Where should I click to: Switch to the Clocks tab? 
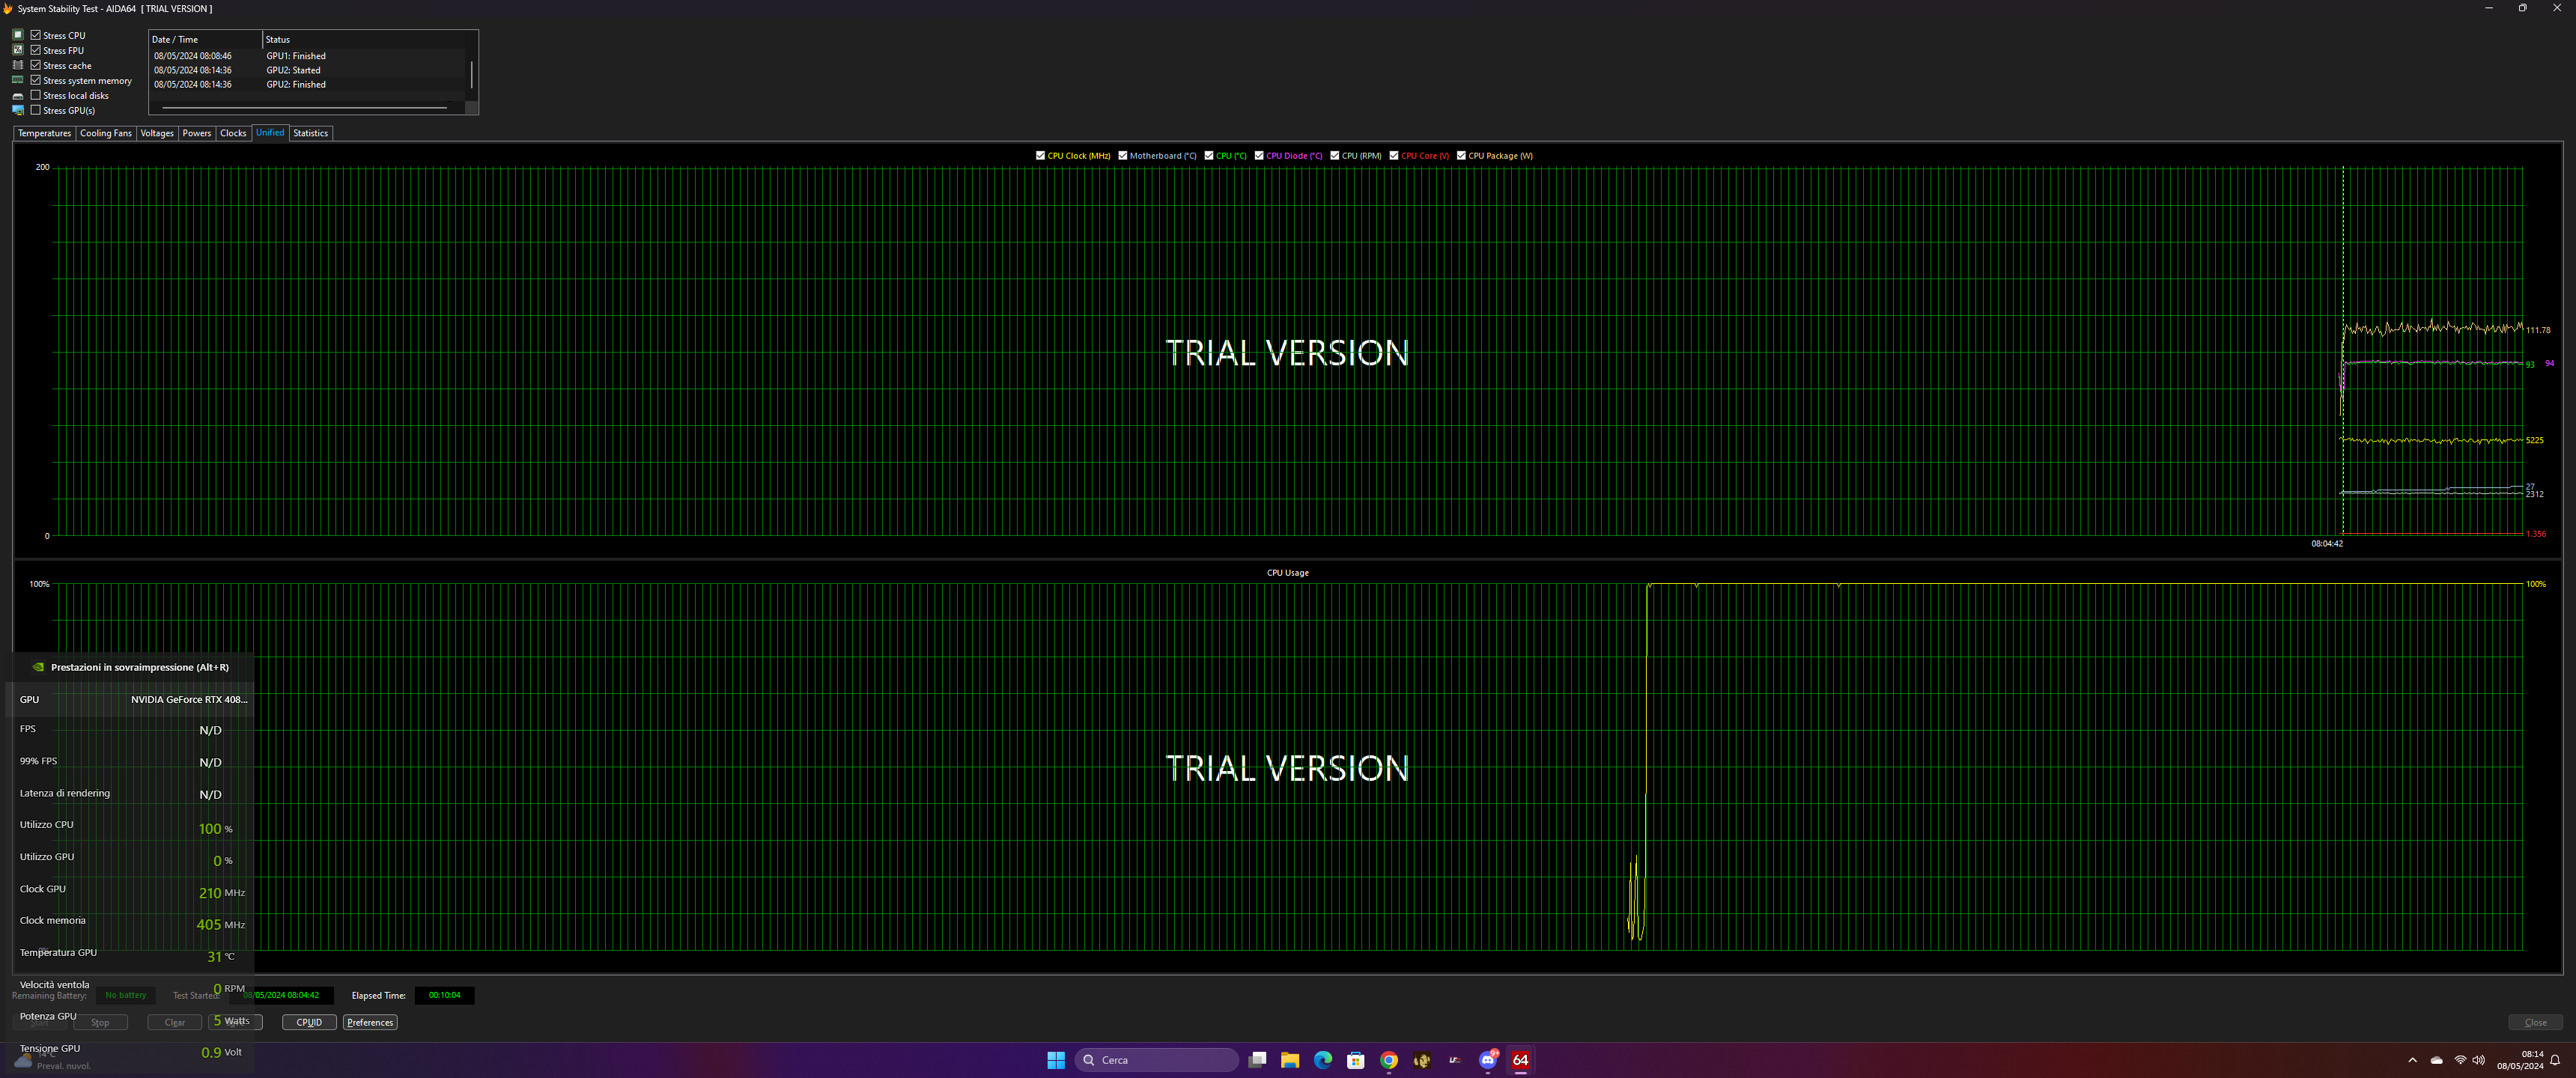[x=233, y=133]
